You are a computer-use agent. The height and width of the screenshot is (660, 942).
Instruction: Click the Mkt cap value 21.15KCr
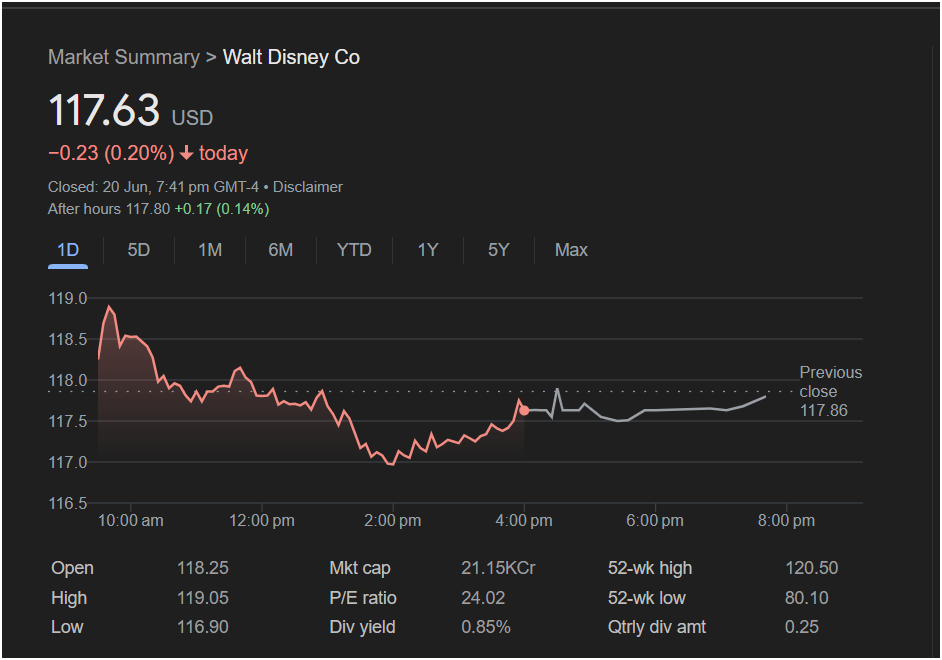tap(498, 568)
